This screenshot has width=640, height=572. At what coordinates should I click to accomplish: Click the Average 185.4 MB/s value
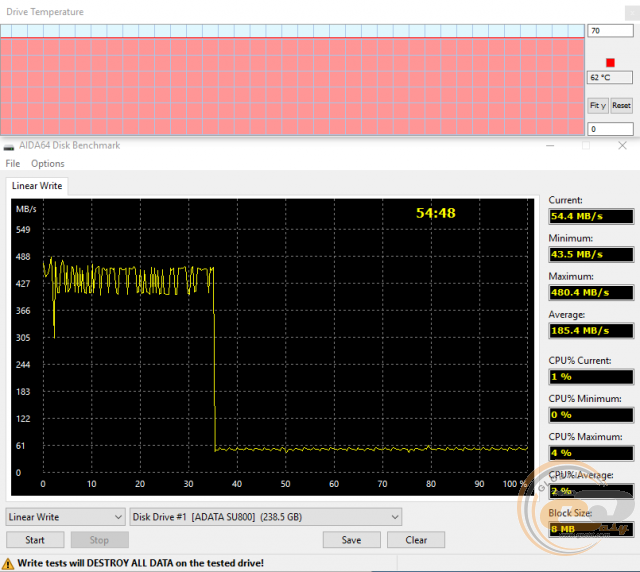coord(591,330)
